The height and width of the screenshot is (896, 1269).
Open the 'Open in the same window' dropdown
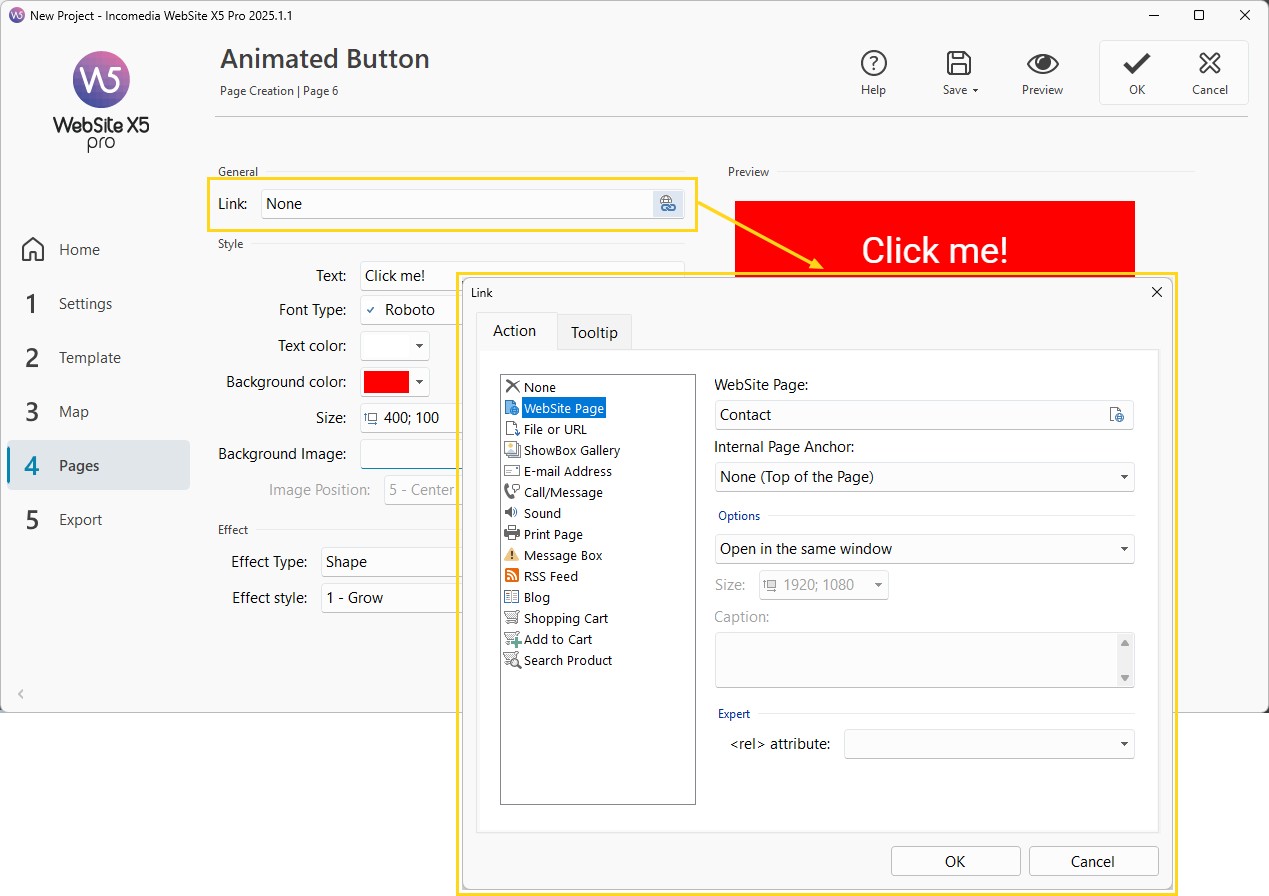click(924, 549)
